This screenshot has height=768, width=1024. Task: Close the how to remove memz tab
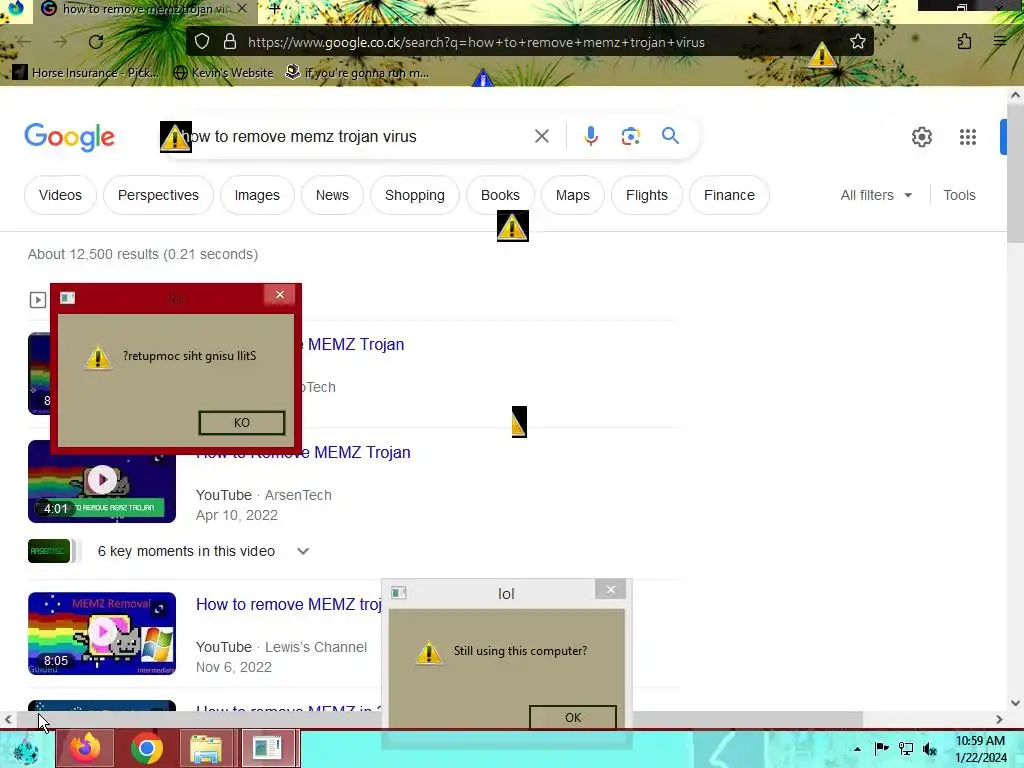coord(242,8)
